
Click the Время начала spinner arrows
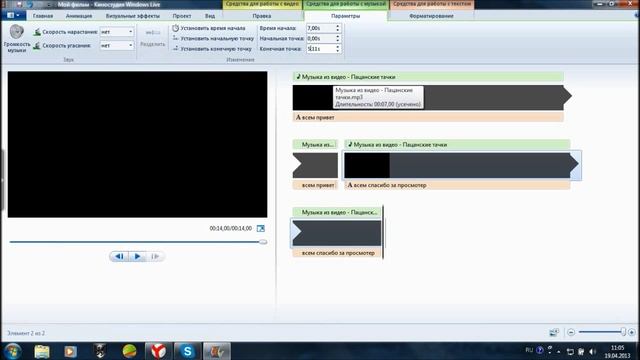(x=338, y=28)
